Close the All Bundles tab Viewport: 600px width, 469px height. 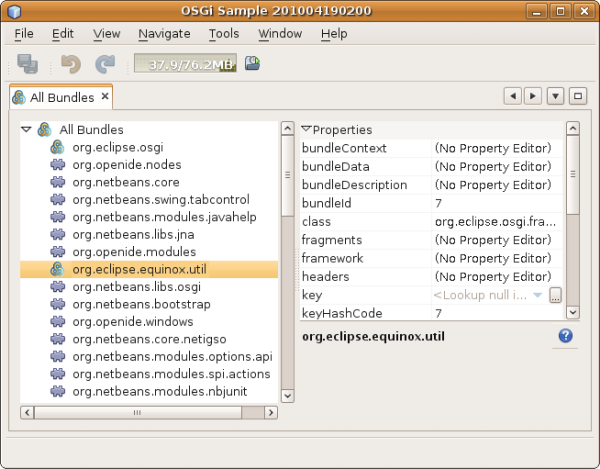coord(105,97)
